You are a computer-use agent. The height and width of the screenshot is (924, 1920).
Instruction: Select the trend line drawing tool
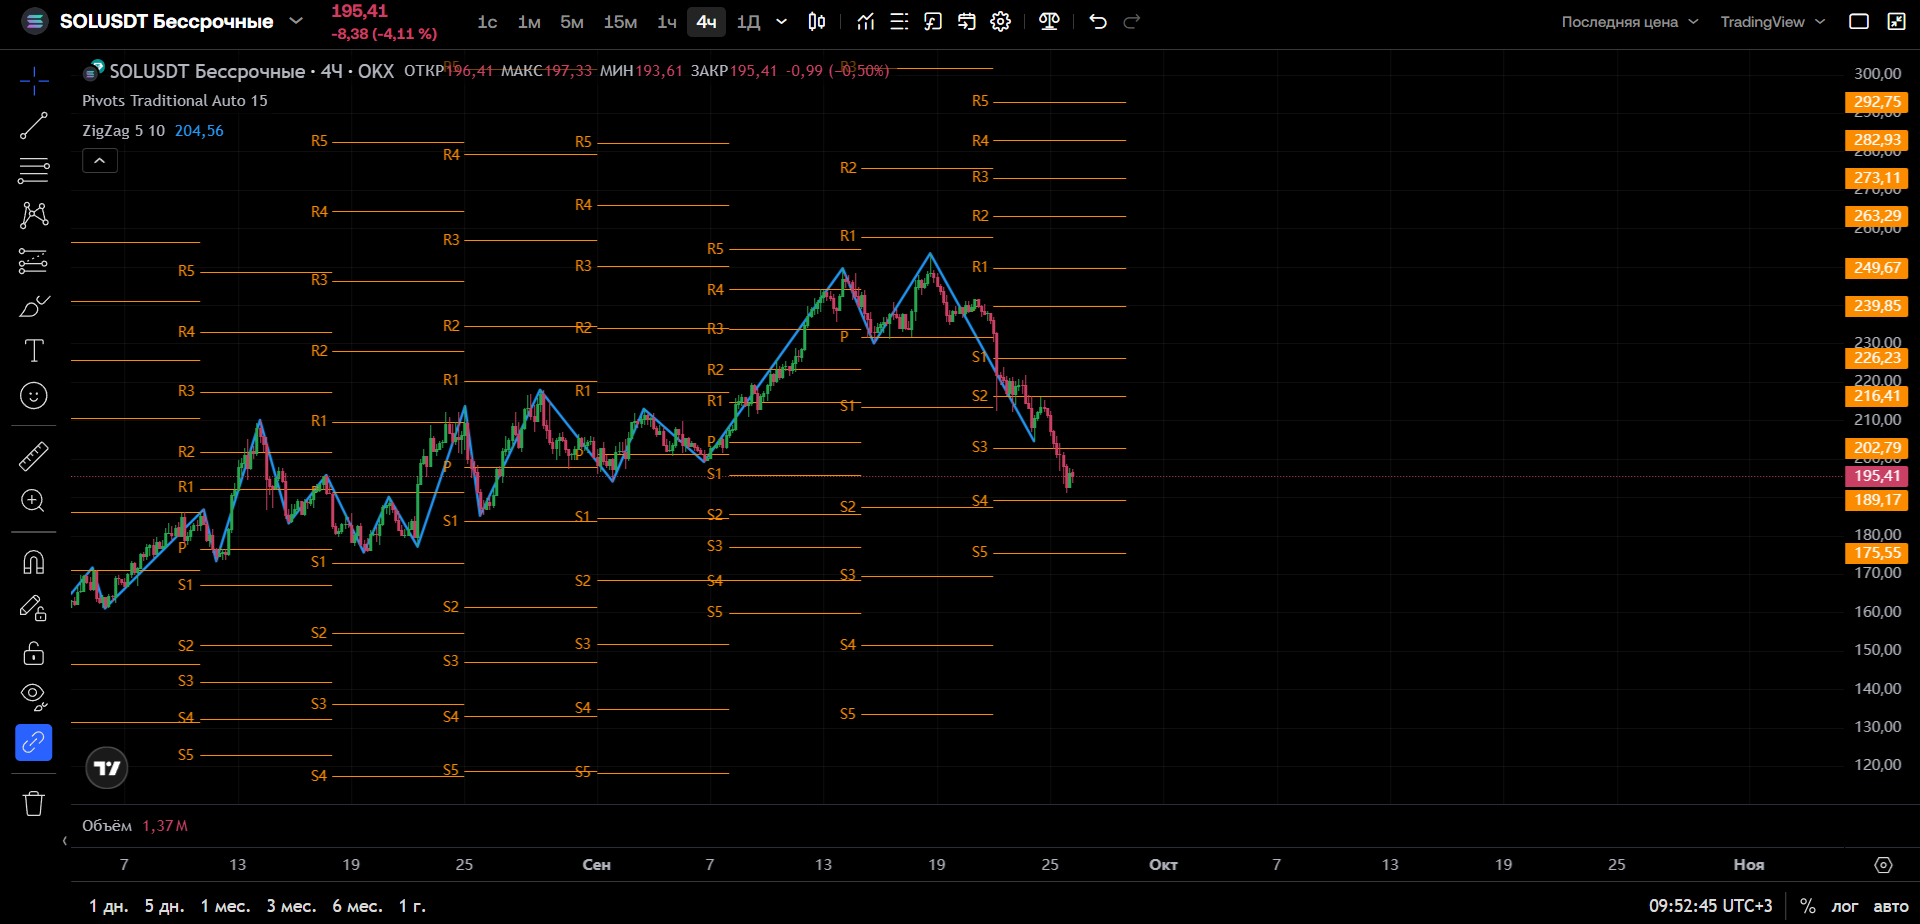click(x=33, y=126)
